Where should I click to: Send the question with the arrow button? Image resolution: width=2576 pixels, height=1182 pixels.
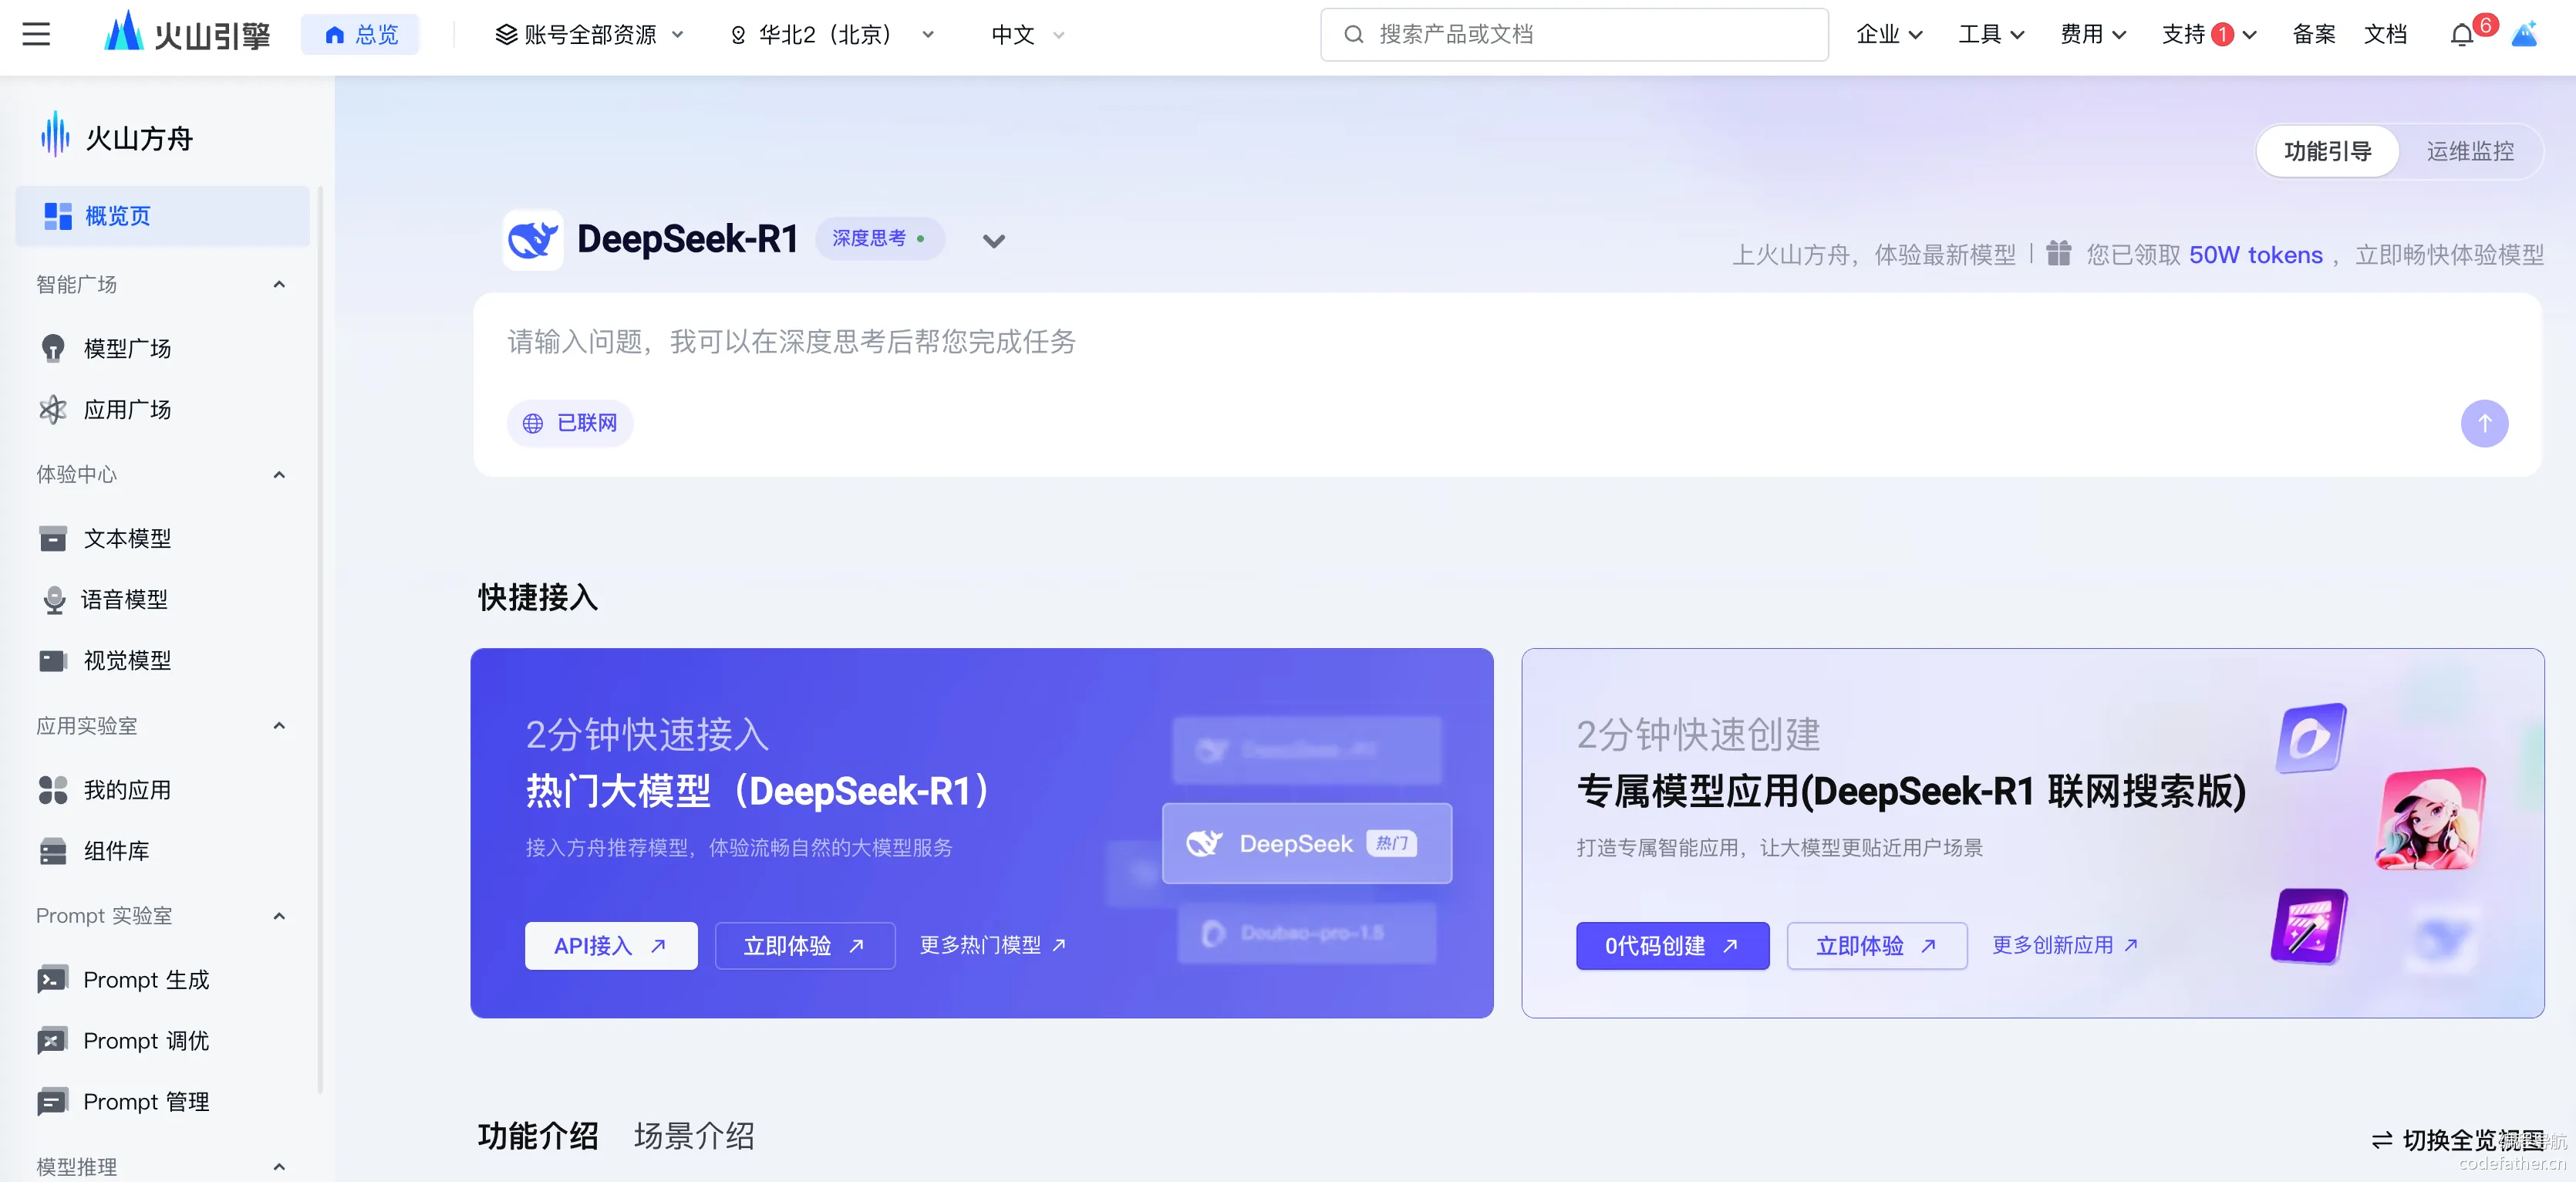point(2484,423)
